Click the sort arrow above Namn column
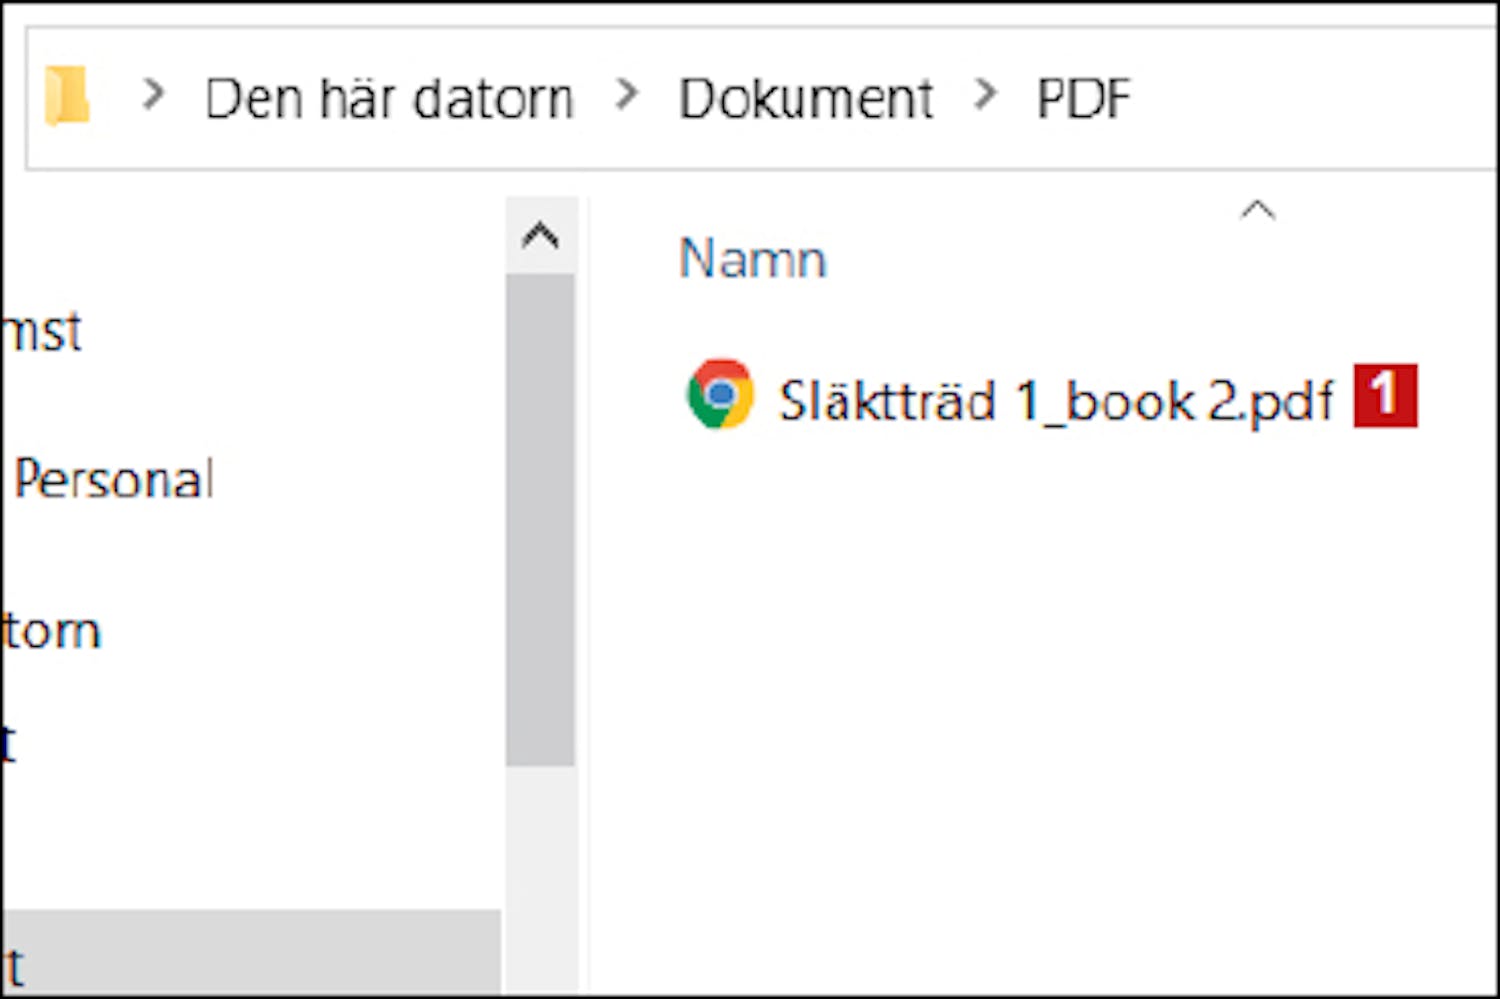The width and height of the screenshot is (1500, 999). tap(1257, 210)
